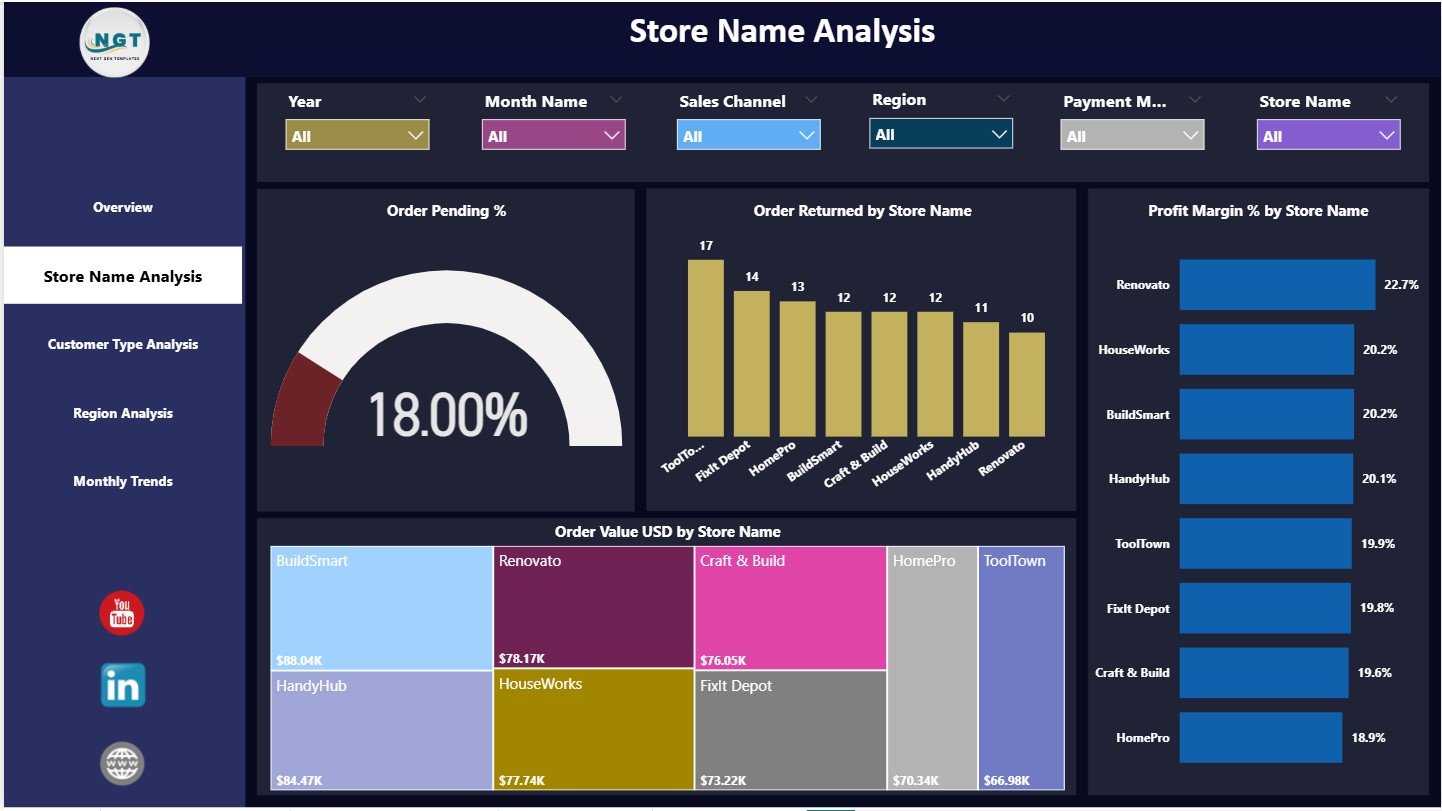The image size is (1442, 811).
Task: Expand the Store Name filter dropdown
Action: point(1387,134)
